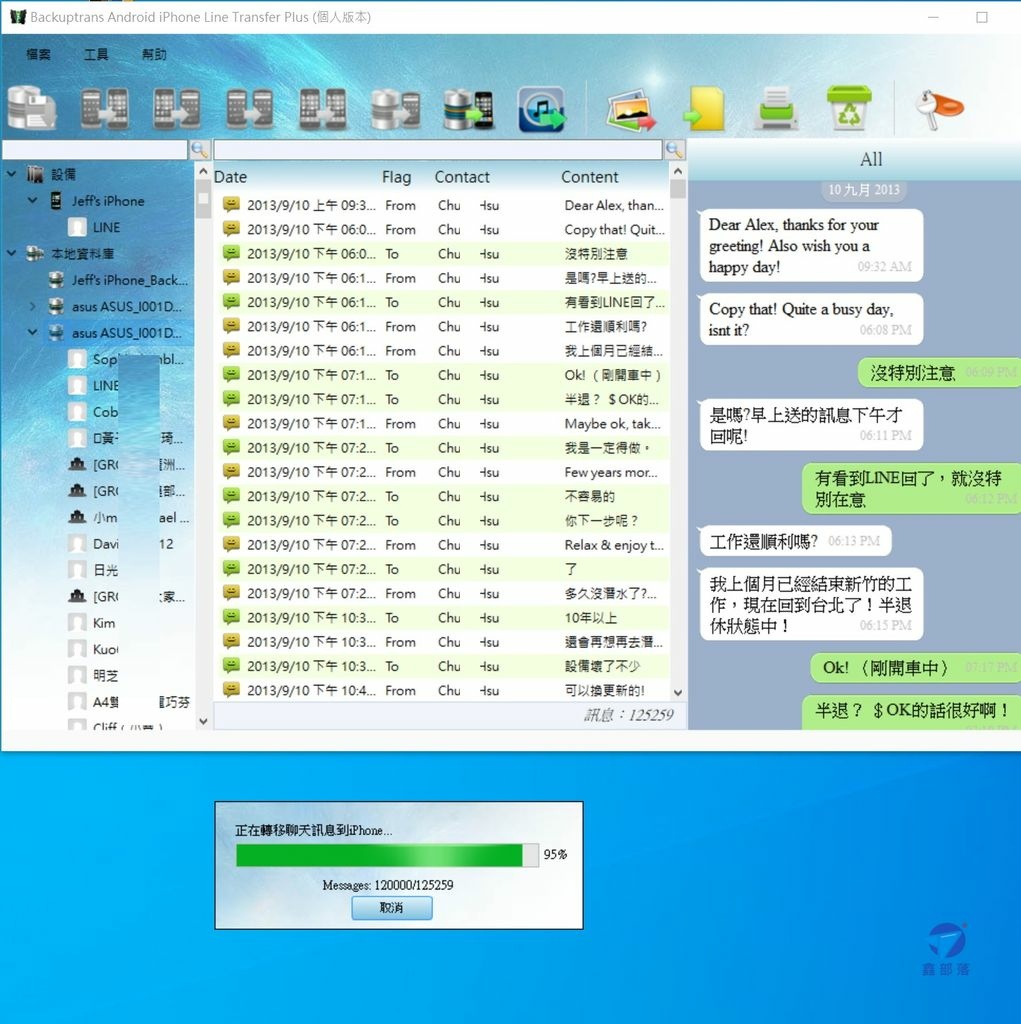Select the 'Cob' contact in the tree
This screenshot has width=1021, height=1024.
pos(105,412)
